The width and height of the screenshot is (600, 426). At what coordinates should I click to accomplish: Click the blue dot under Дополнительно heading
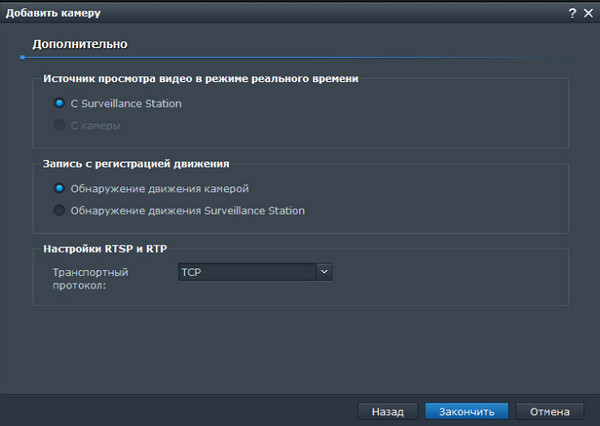(22, 57)
